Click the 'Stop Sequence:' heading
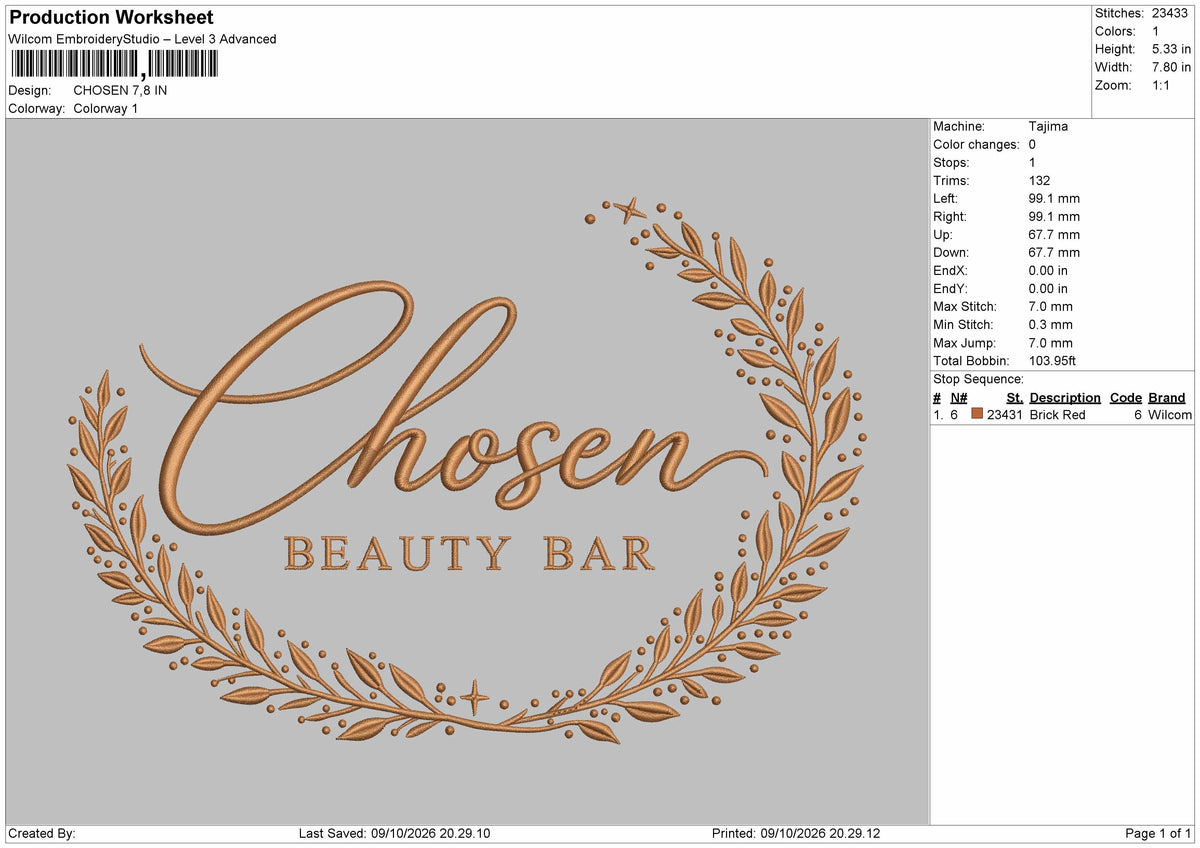Viewport: 1200px width, 848px height. [x=978, y=380]
